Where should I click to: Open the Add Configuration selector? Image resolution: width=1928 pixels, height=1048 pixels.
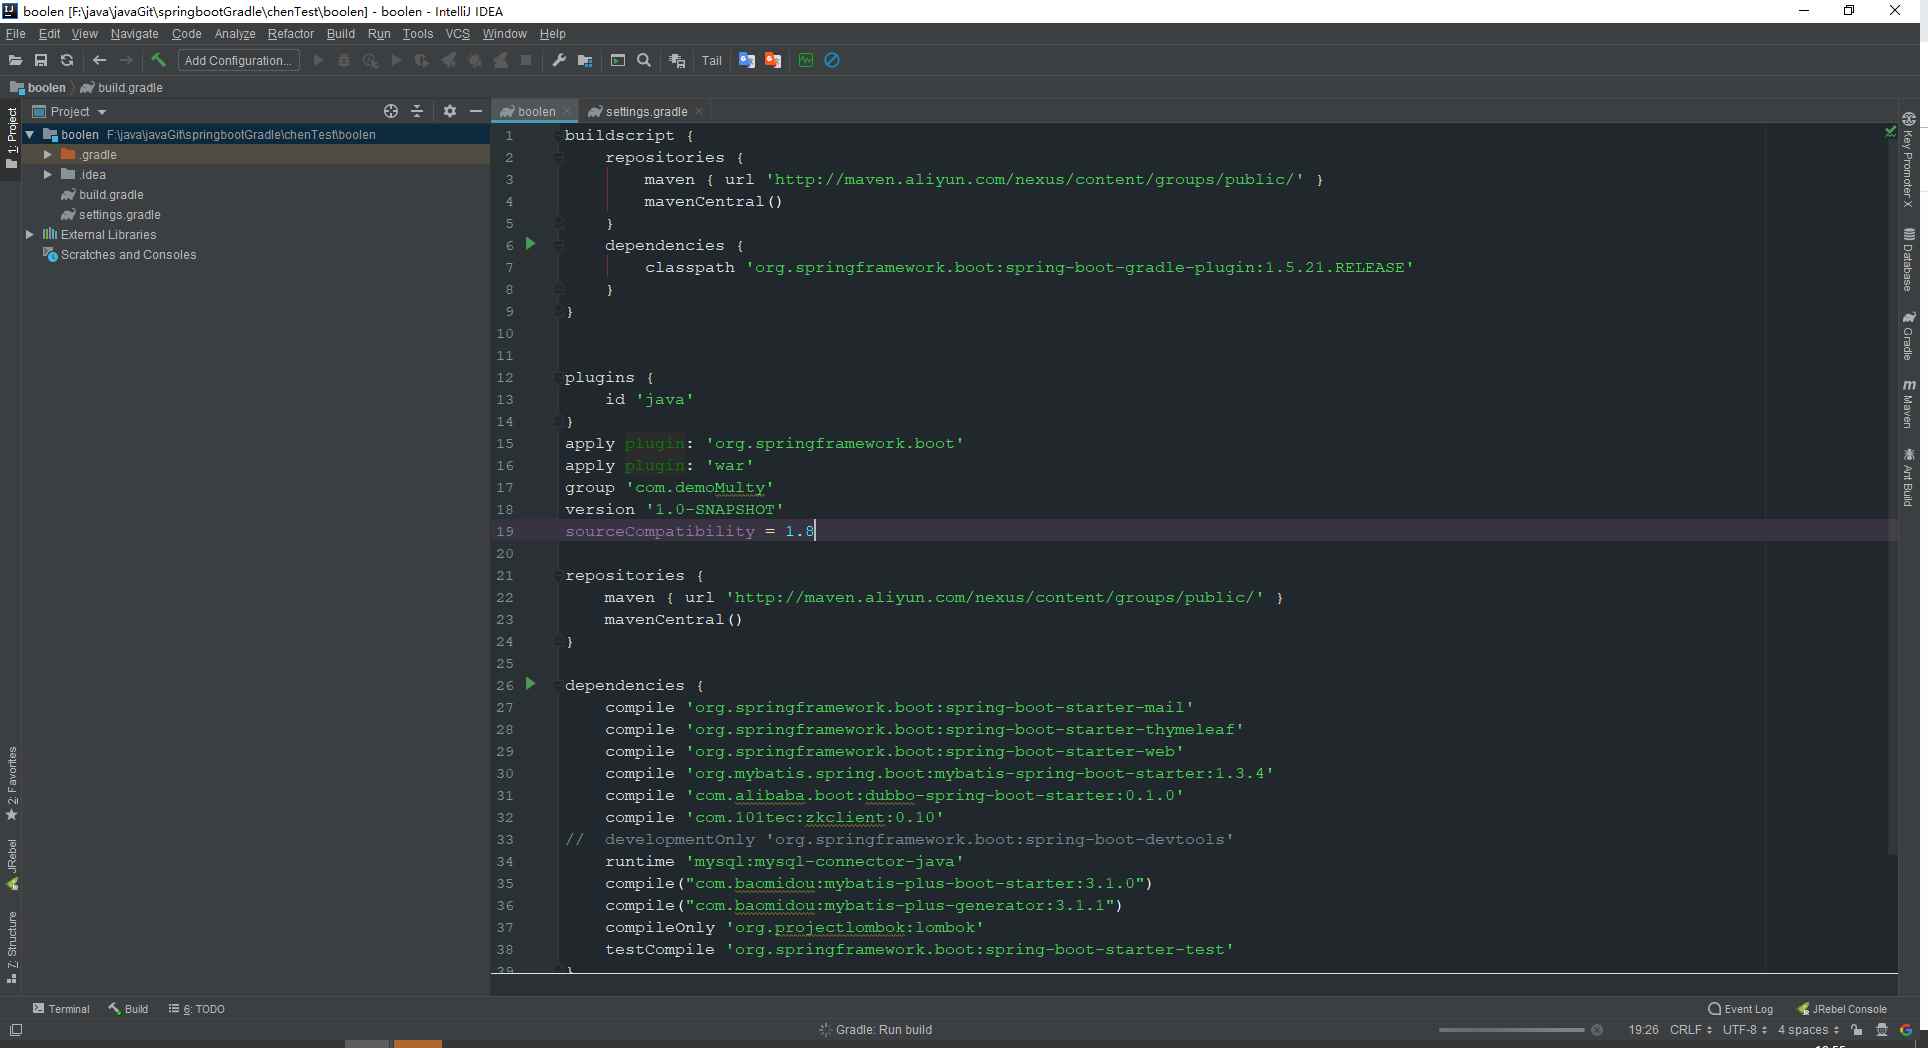(x=238, y=61)
